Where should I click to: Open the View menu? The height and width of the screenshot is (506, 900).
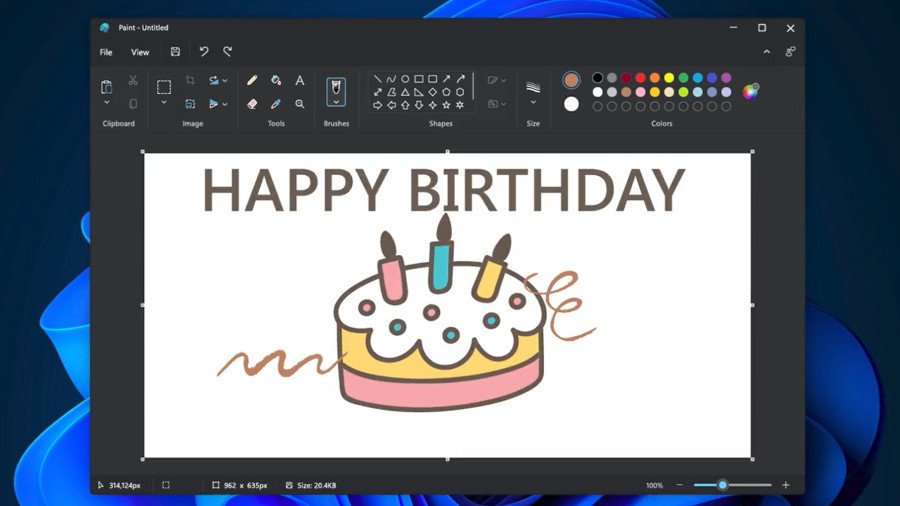[140, 52]
